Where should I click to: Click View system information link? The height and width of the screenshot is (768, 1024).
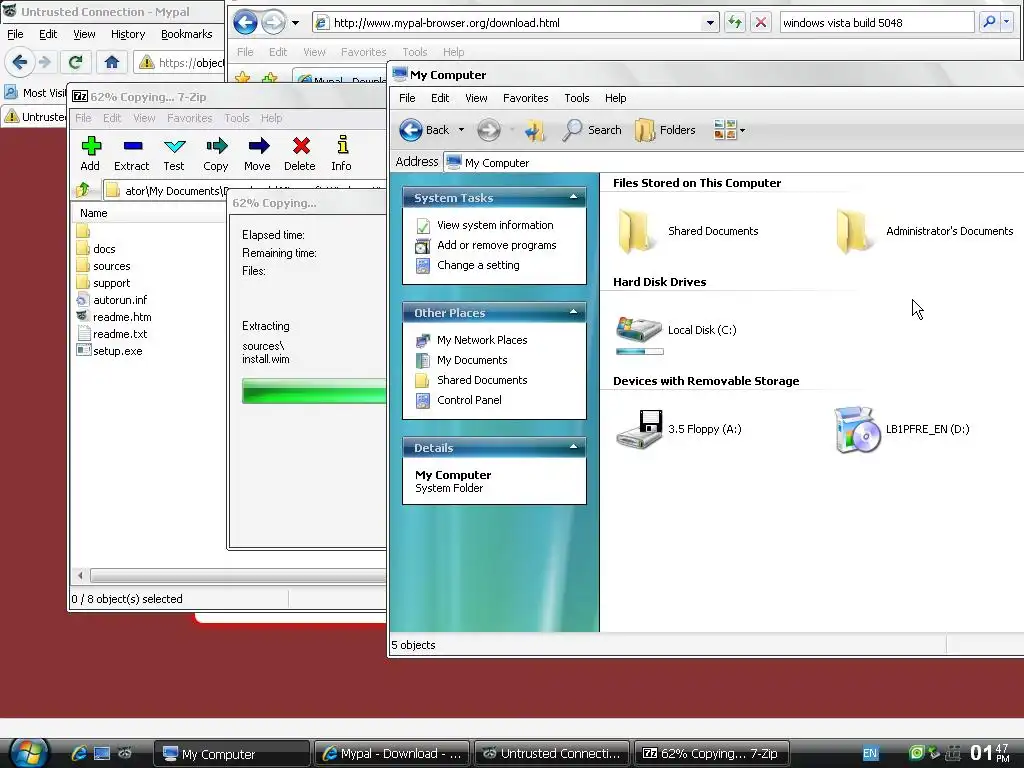(495, 225)
